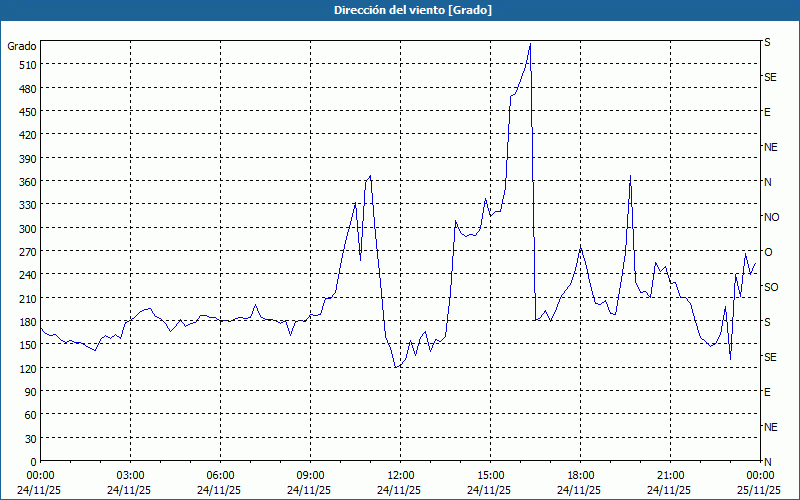Select the SO compass label
Image resolution: width=800 pixels, height=500 pixels.
tap(771, 287)
